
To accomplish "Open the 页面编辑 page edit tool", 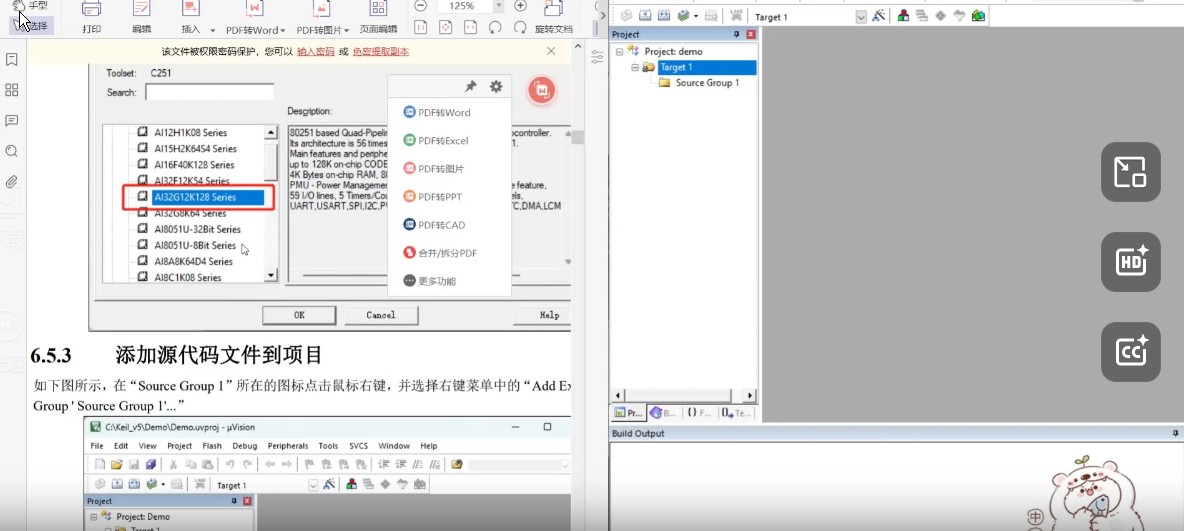I will (378, 10).
